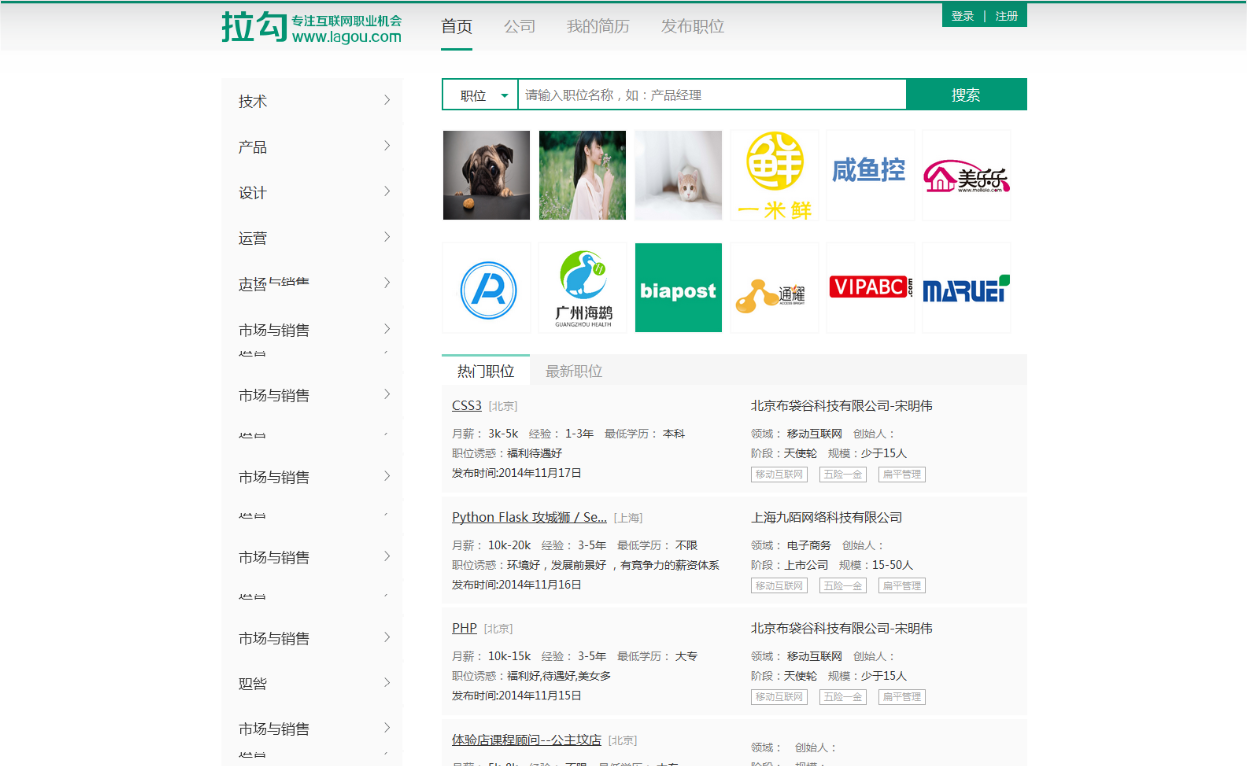Open the 广州海鹅 company logo

pos(582,287)
